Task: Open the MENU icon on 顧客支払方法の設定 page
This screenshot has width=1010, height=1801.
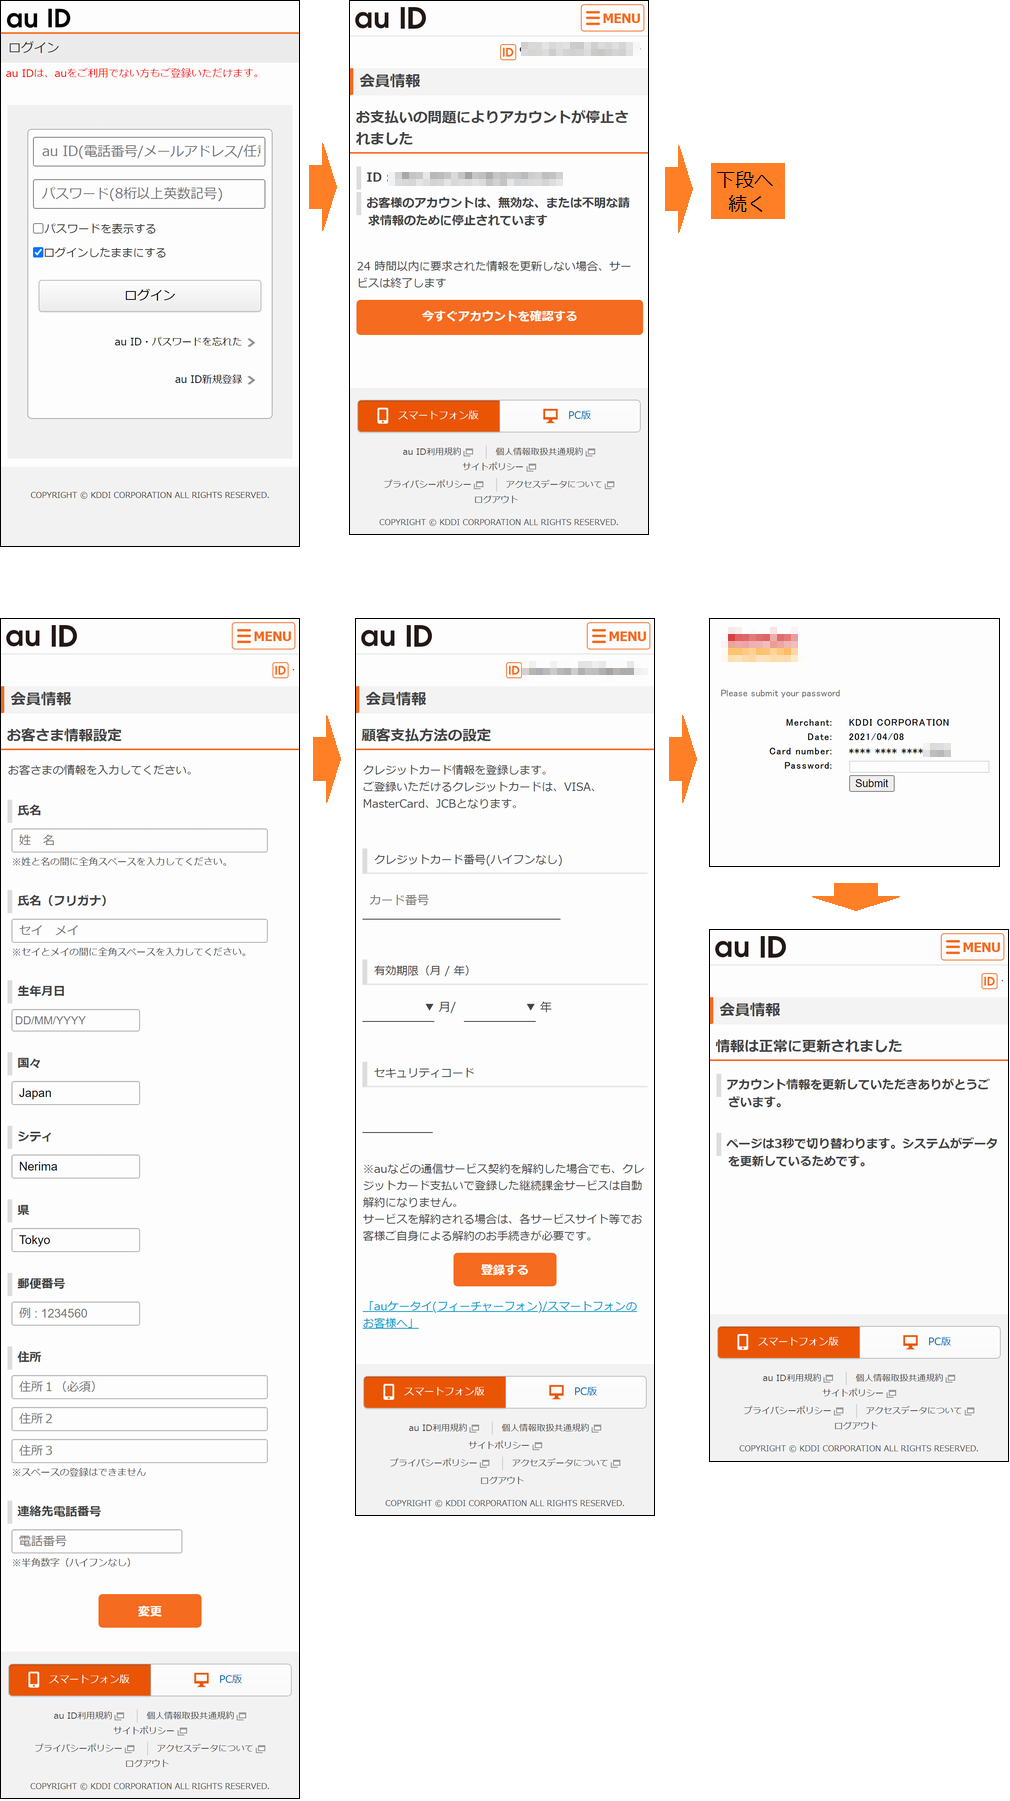Action: (x=618, y=636)
